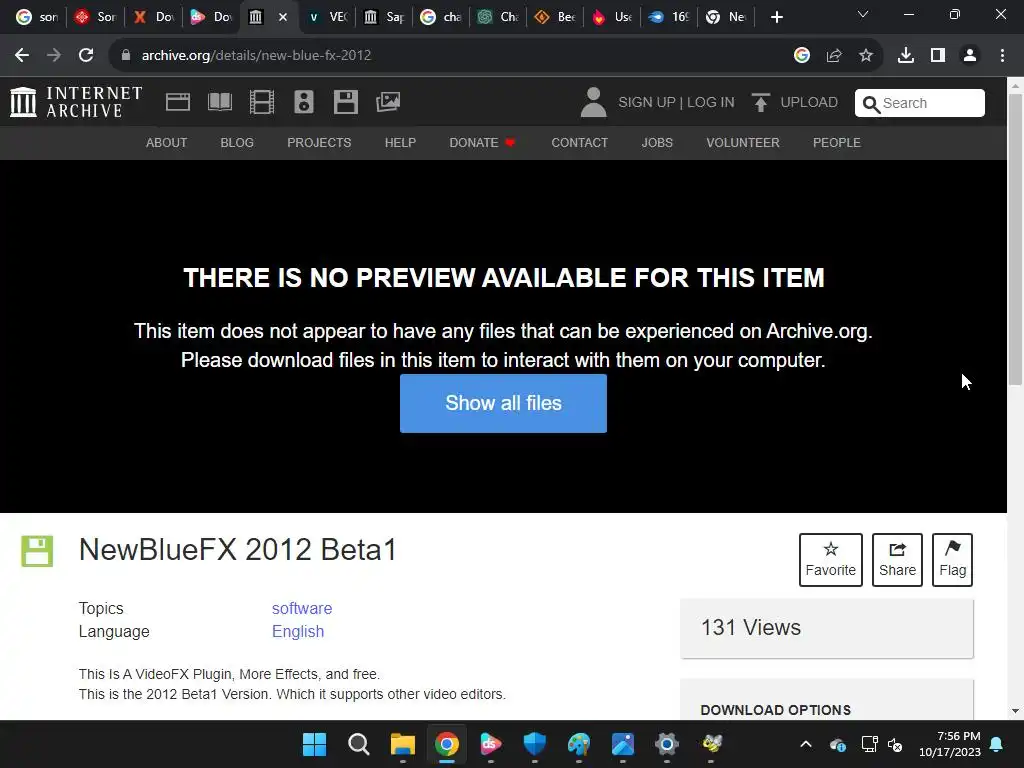Open the Texts book icon

(x=219, y=102)
